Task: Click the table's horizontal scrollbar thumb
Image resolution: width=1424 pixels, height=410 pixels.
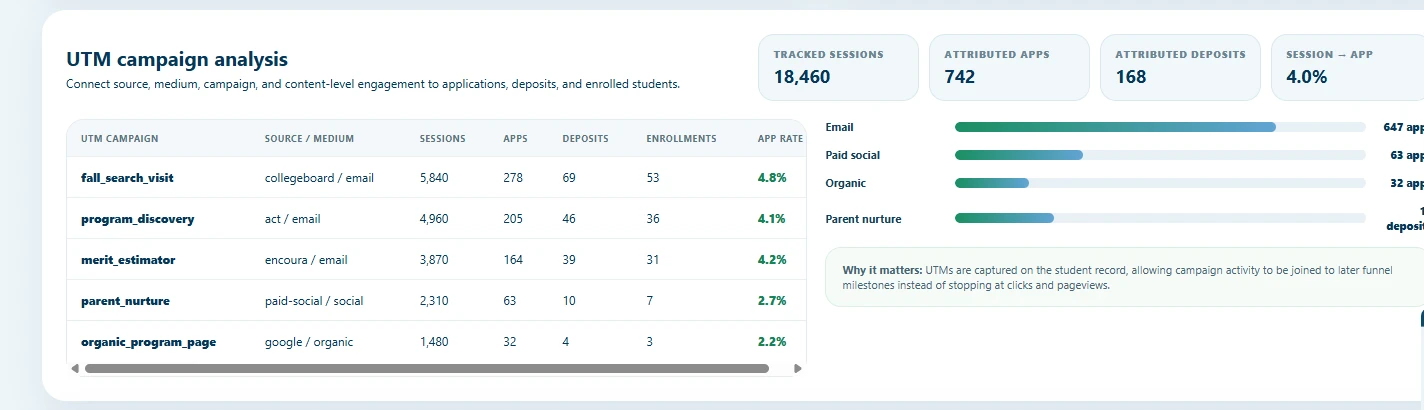Action: tap(427, 368)
